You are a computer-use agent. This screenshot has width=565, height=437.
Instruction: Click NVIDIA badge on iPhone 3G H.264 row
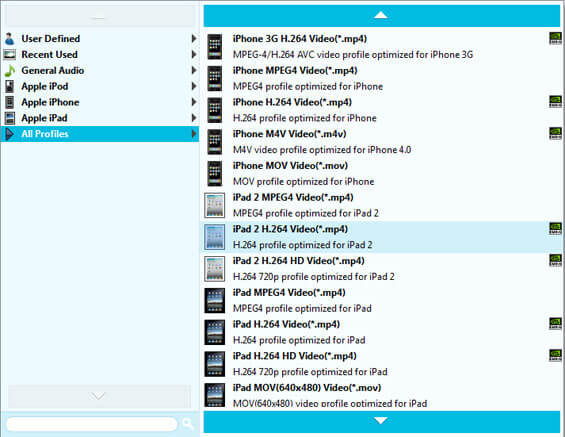tap(555, 38)
